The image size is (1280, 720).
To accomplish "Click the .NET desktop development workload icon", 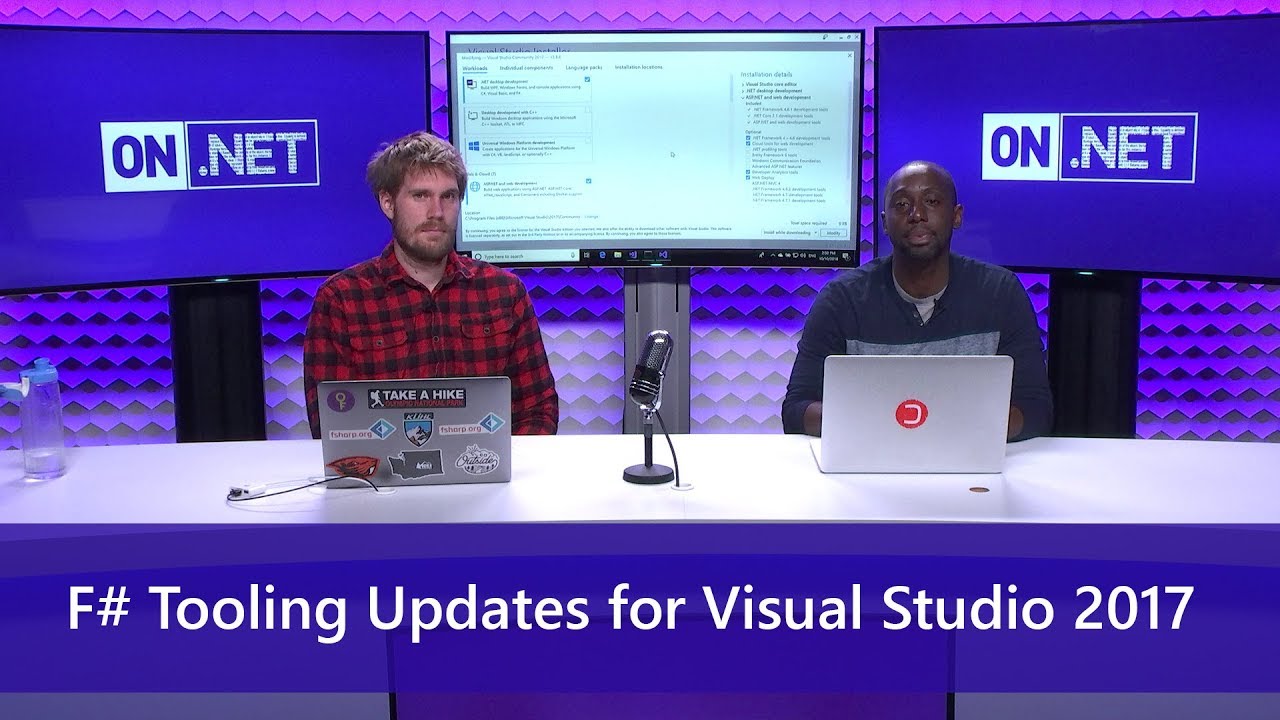I will coord(471,84).
